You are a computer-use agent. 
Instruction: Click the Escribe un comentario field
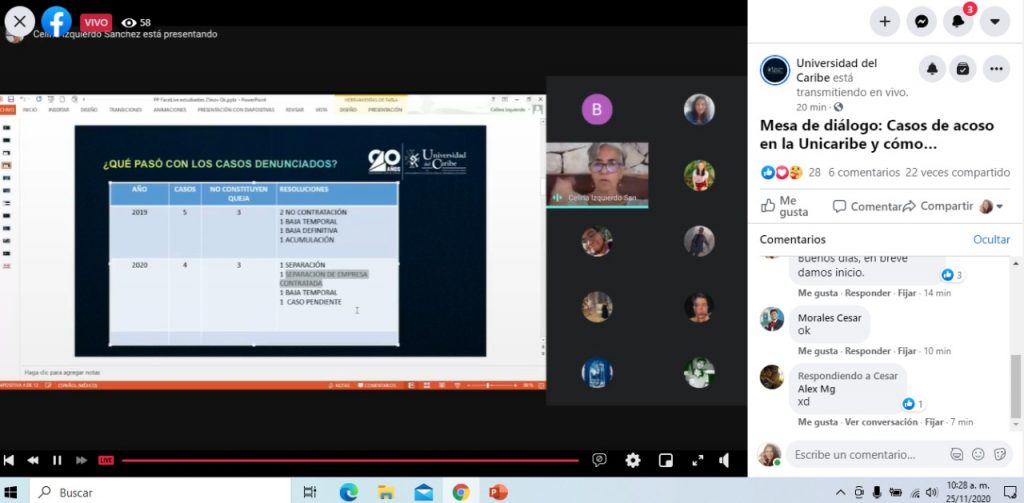[865, 454]
